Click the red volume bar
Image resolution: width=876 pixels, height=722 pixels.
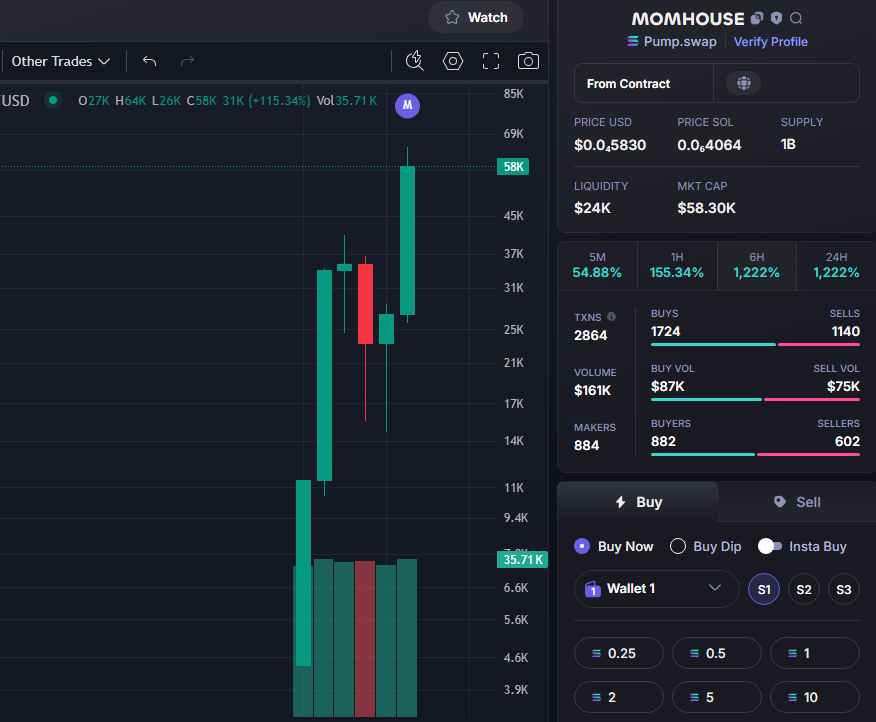365,639
